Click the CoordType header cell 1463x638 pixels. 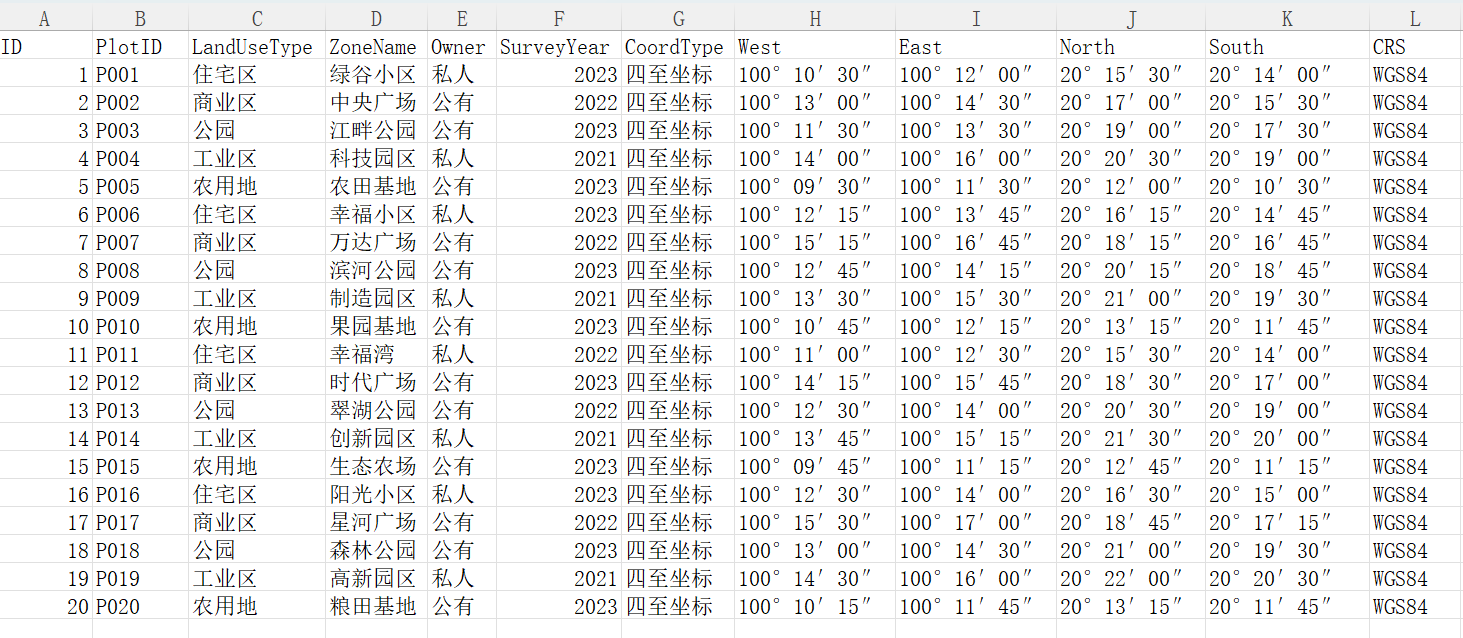coord(678,46)
